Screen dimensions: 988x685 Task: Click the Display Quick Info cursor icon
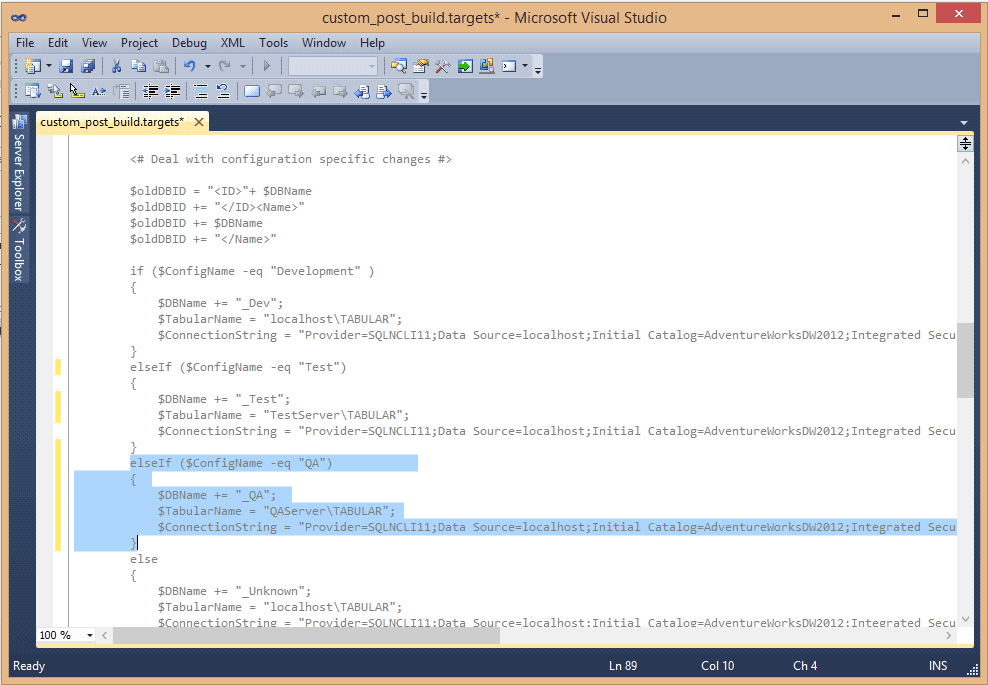(x=77, y=91)
